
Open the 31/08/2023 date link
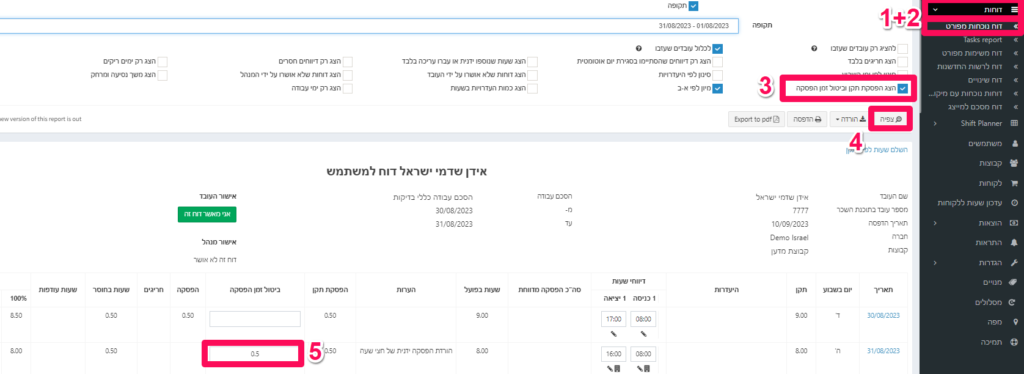[884, 351]
